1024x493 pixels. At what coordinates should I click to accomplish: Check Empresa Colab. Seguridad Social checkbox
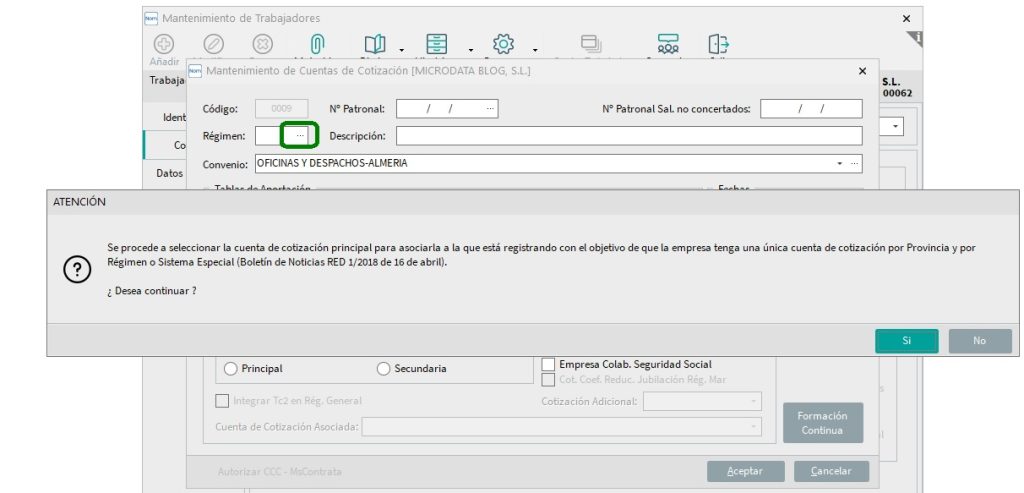pos(548,364)
